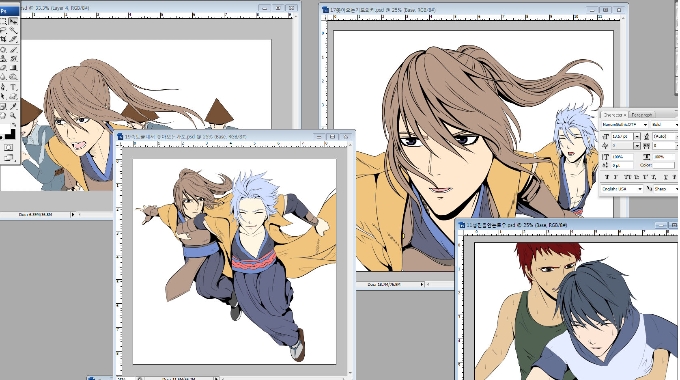The height and width of the screenshot is (380, 680).
Task: Open the text Color swatch in Character panel
Action: tap(664, 165)
